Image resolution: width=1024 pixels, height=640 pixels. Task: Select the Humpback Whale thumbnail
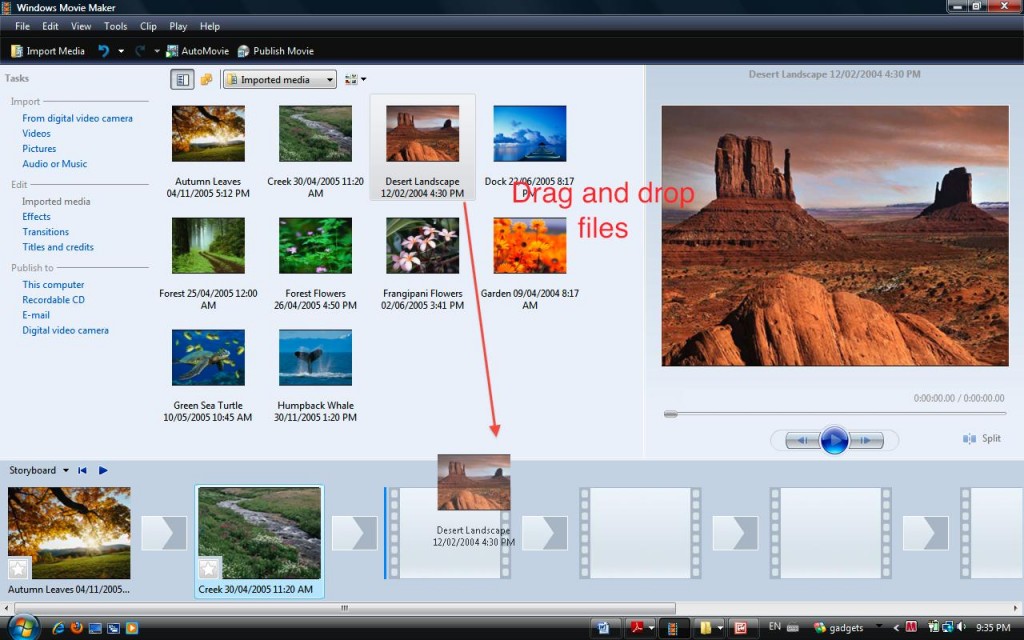pyautogui.click(x=315, y=357)
